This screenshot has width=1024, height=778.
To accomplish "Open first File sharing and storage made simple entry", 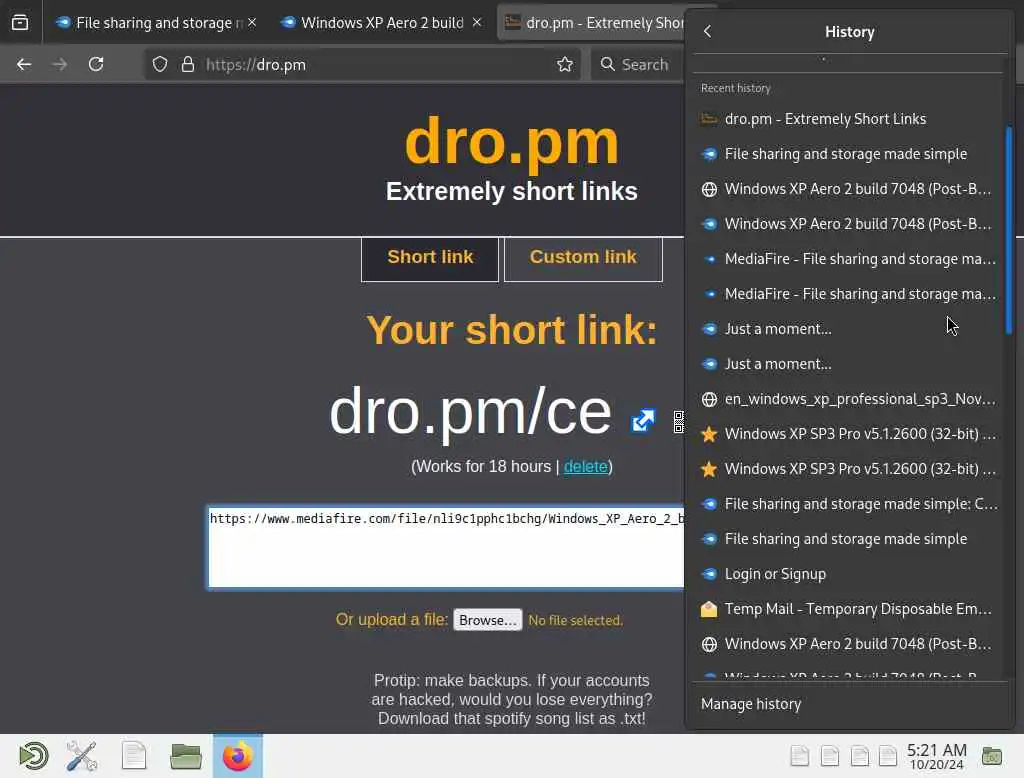I will coord(848,154).
